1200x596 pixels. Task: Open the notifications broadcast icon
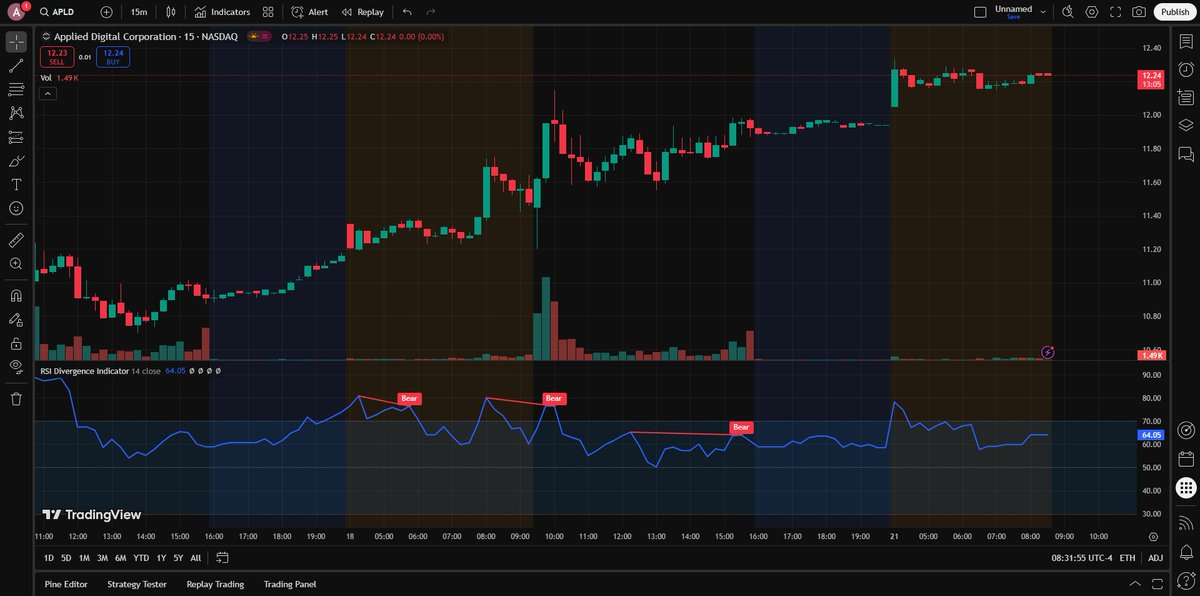1186,523
